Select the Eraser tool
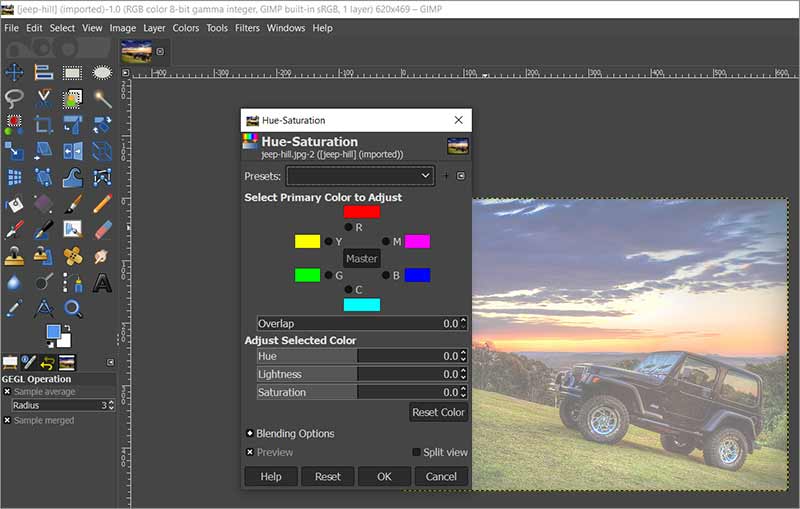This screenshot has width=800, height=509. click(x=102, y=230)
